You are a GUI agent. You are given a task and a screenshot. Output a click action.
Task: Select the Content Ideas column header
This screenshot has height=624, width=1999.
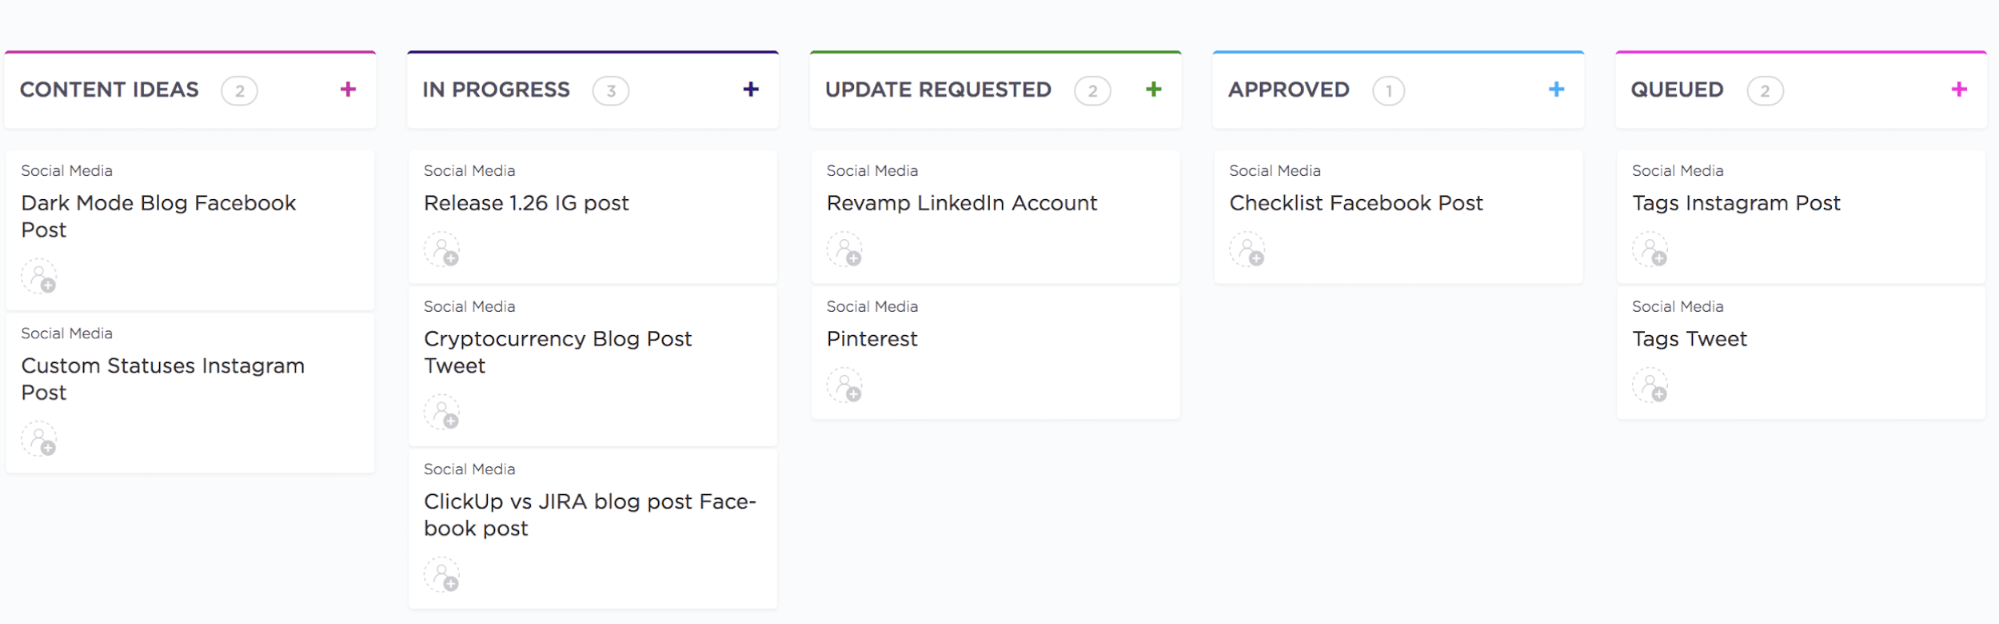tap(109, 90)
